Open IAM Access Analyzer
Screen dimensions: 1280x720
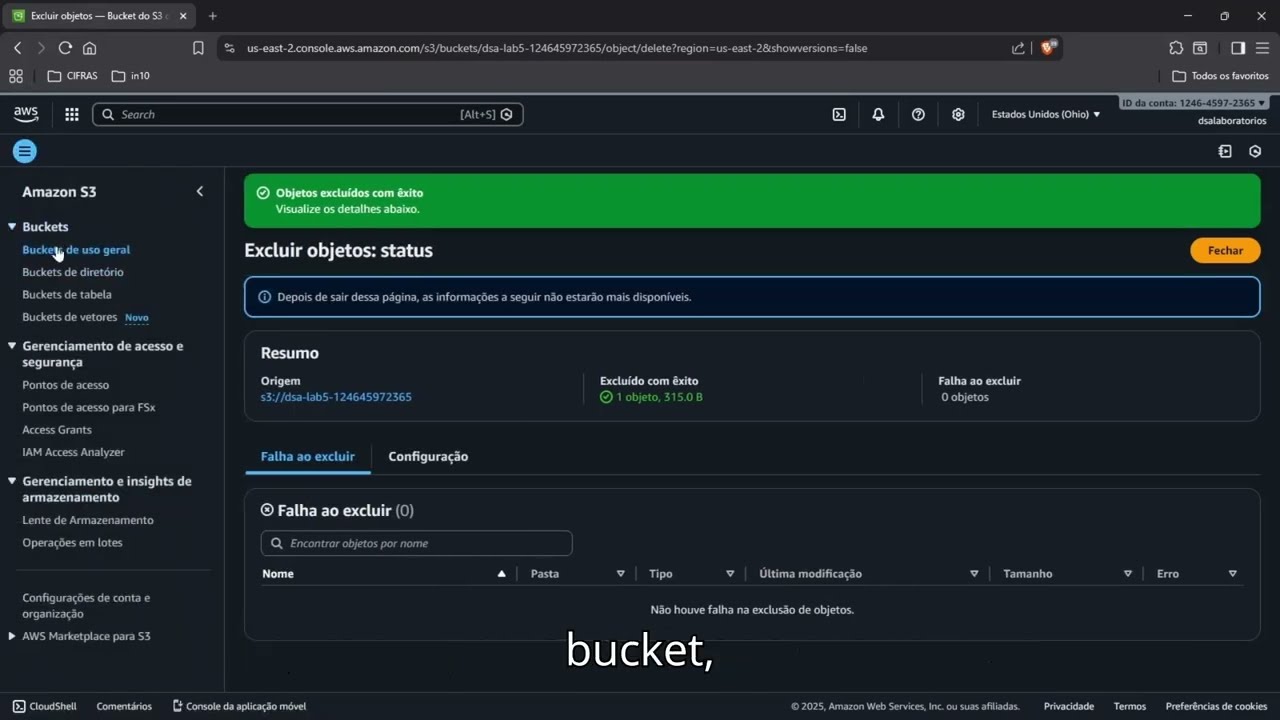[x=73, y=452]
